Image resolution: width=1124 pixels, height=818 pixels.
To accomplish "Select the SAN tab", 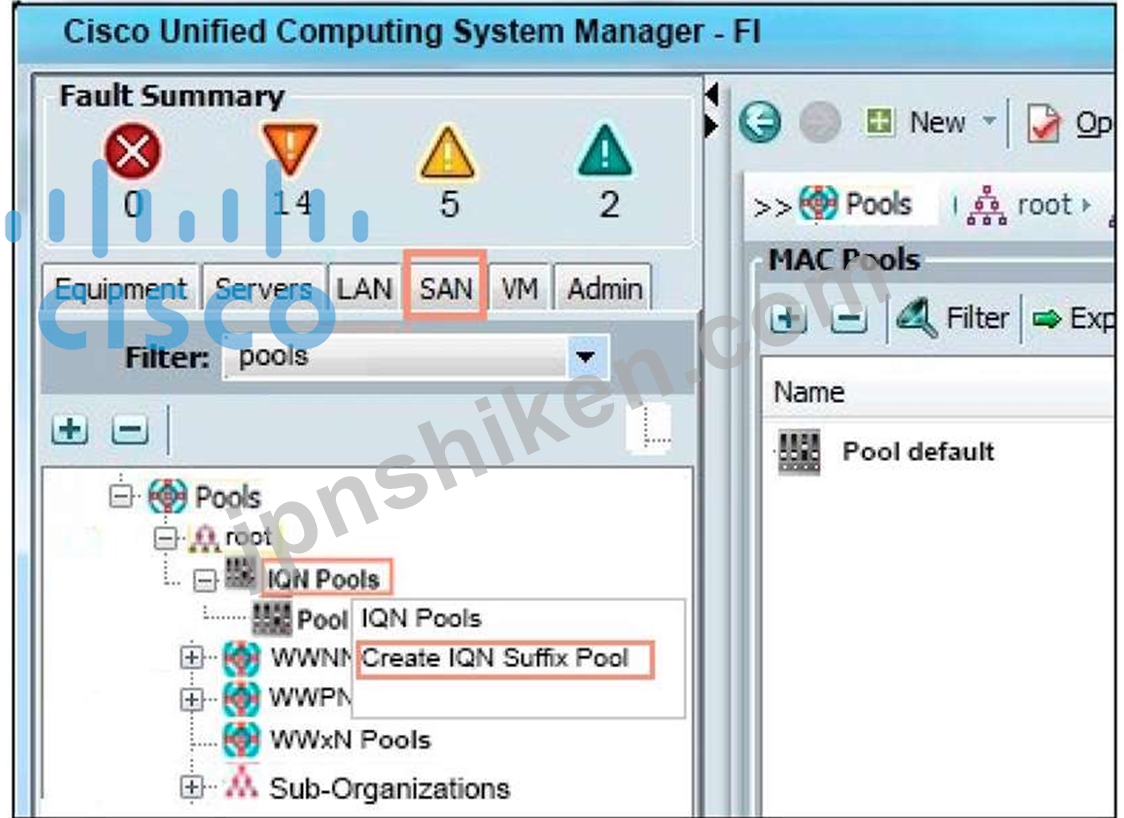I will 446,289.
